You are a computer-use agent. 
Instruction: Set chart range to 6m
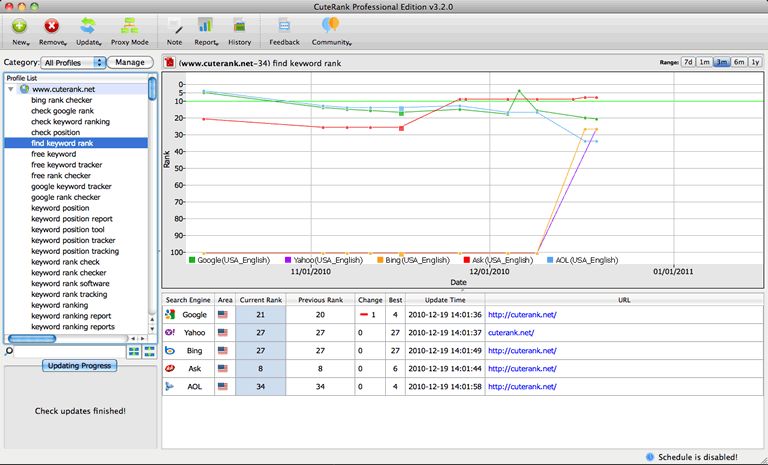pos(739,62)
